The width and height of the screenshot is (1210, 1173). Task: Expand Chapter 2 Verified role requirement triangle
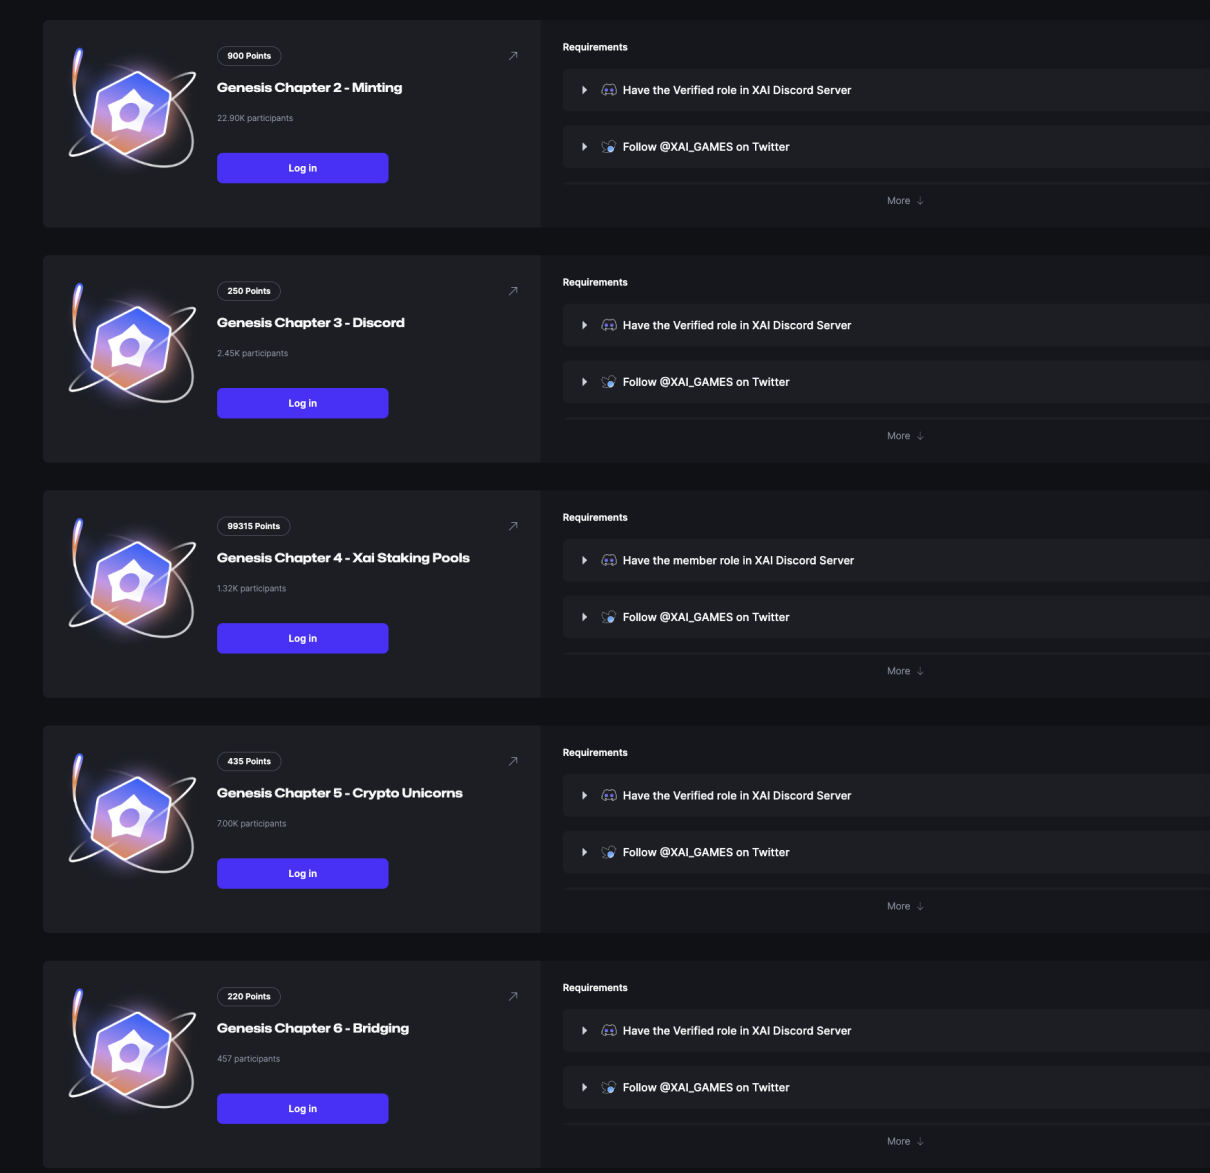pos(584,90)
